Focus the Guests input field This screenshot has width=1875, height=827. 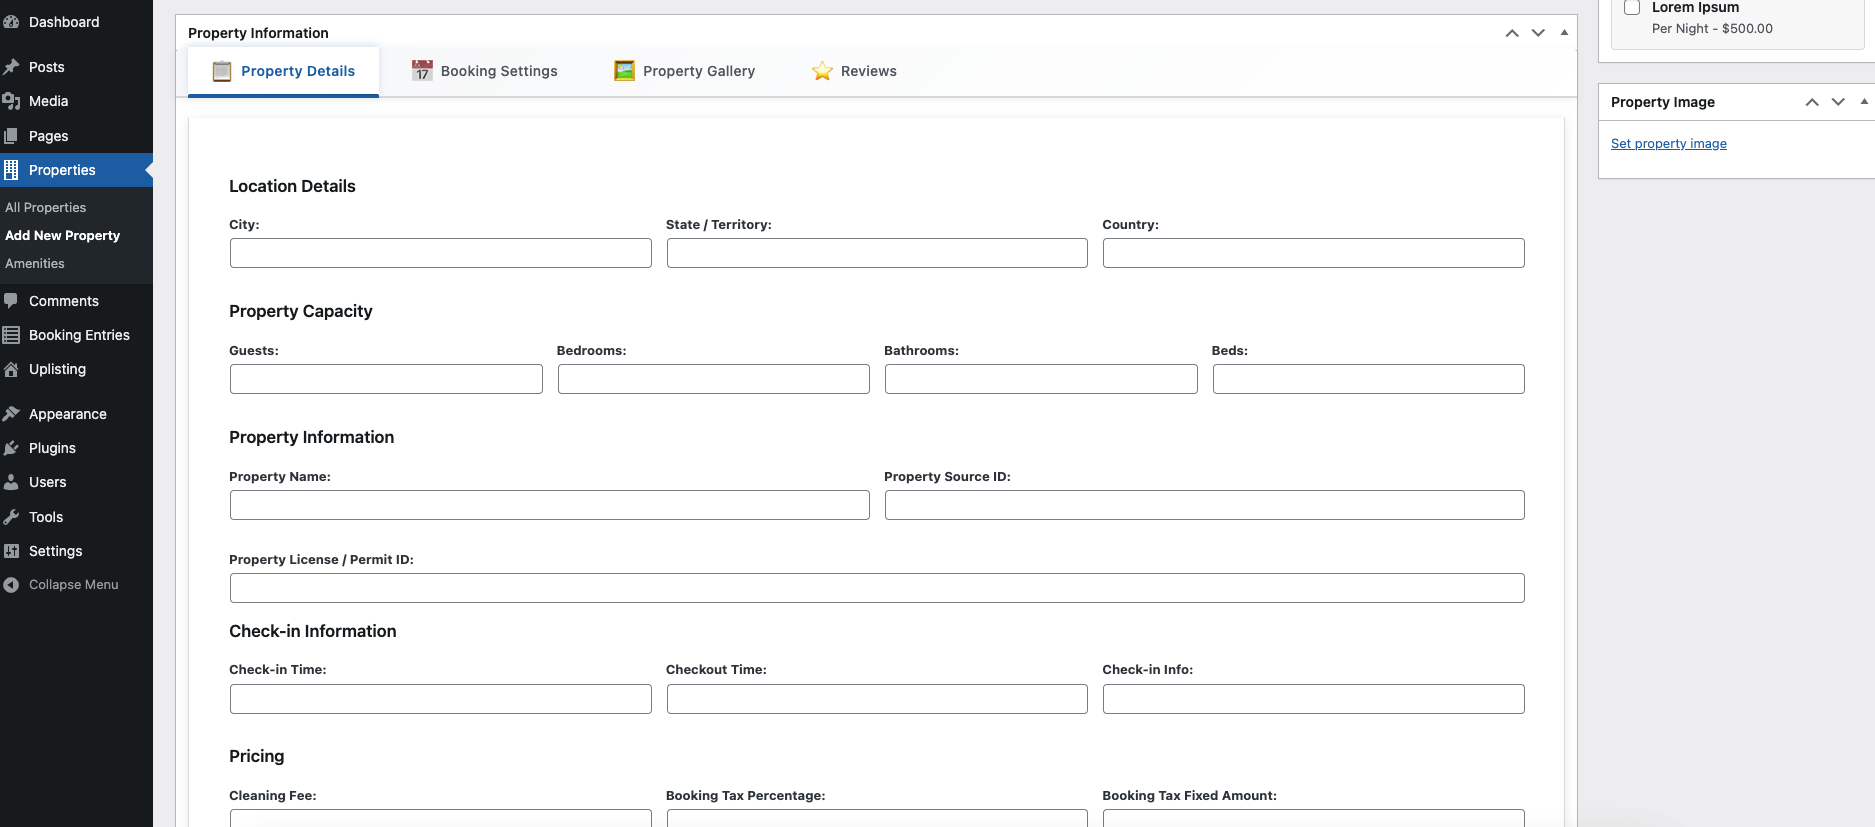[386, 379]
